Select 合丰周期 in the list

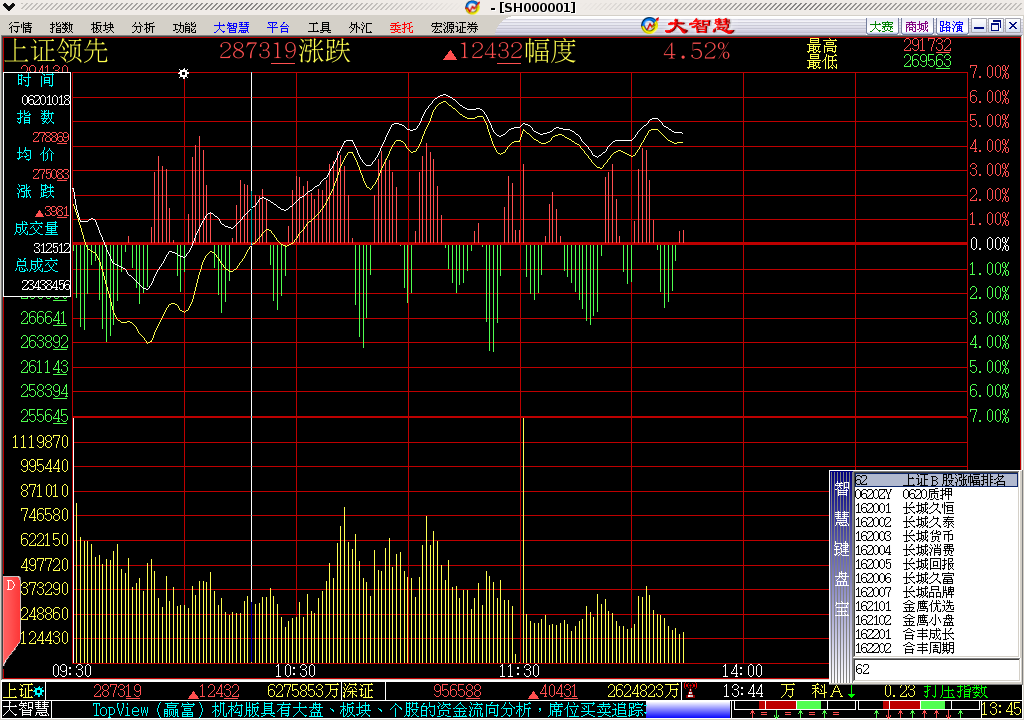pos(936,649)
